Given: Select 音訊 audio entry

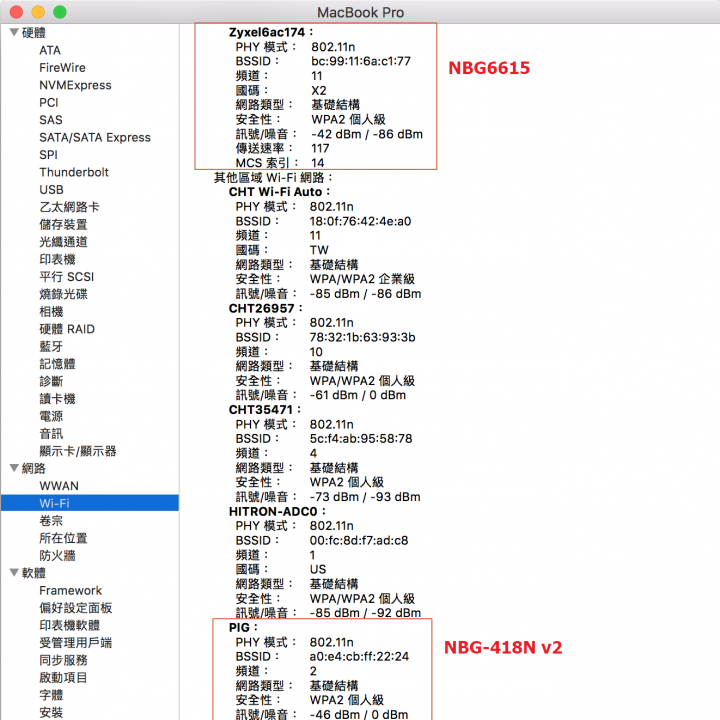Looking at the screenshot, I should click(x=51, y=434).
